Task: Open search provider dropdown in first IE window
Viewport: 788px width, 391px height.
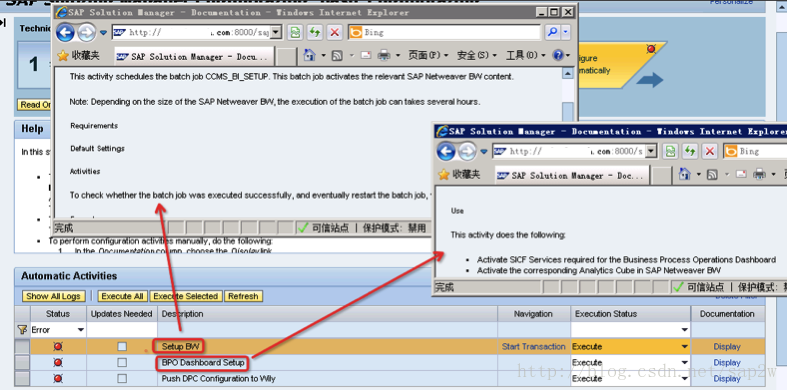Action: (x=566, y=33)
